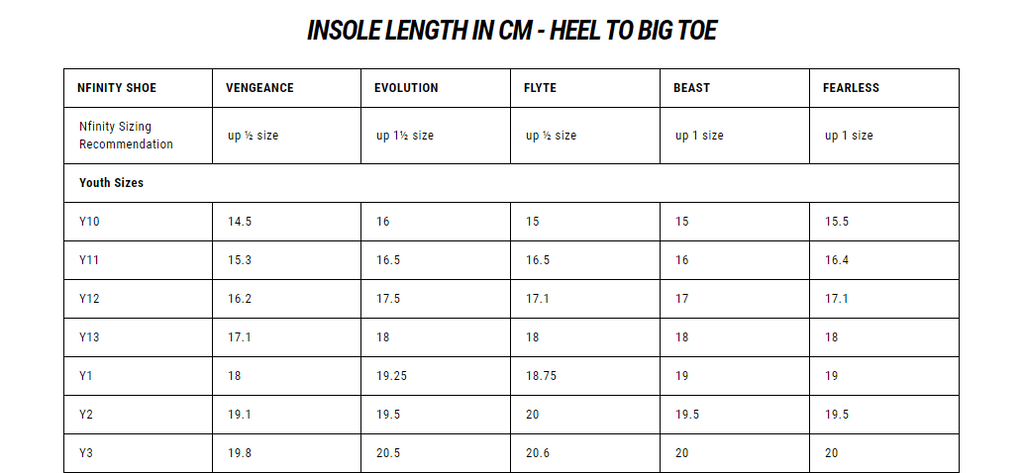Select the Evolution Y1 value 19.25

coord(392,376)
